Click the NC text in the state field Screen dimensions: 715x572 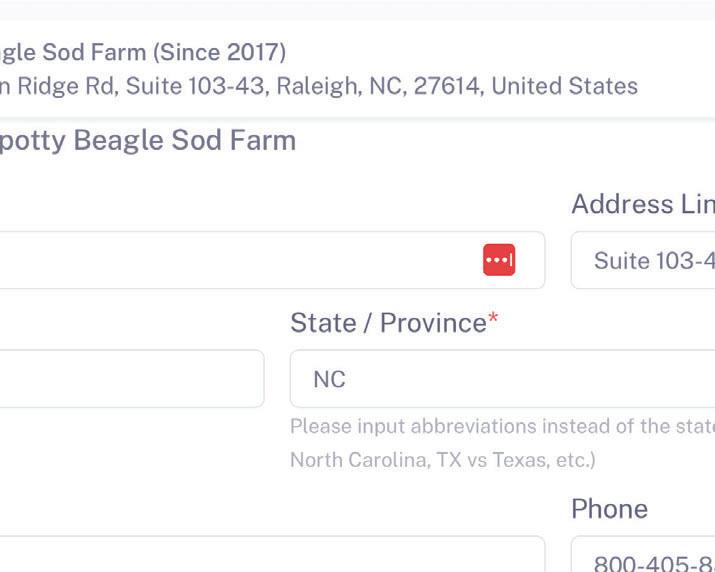329,380
